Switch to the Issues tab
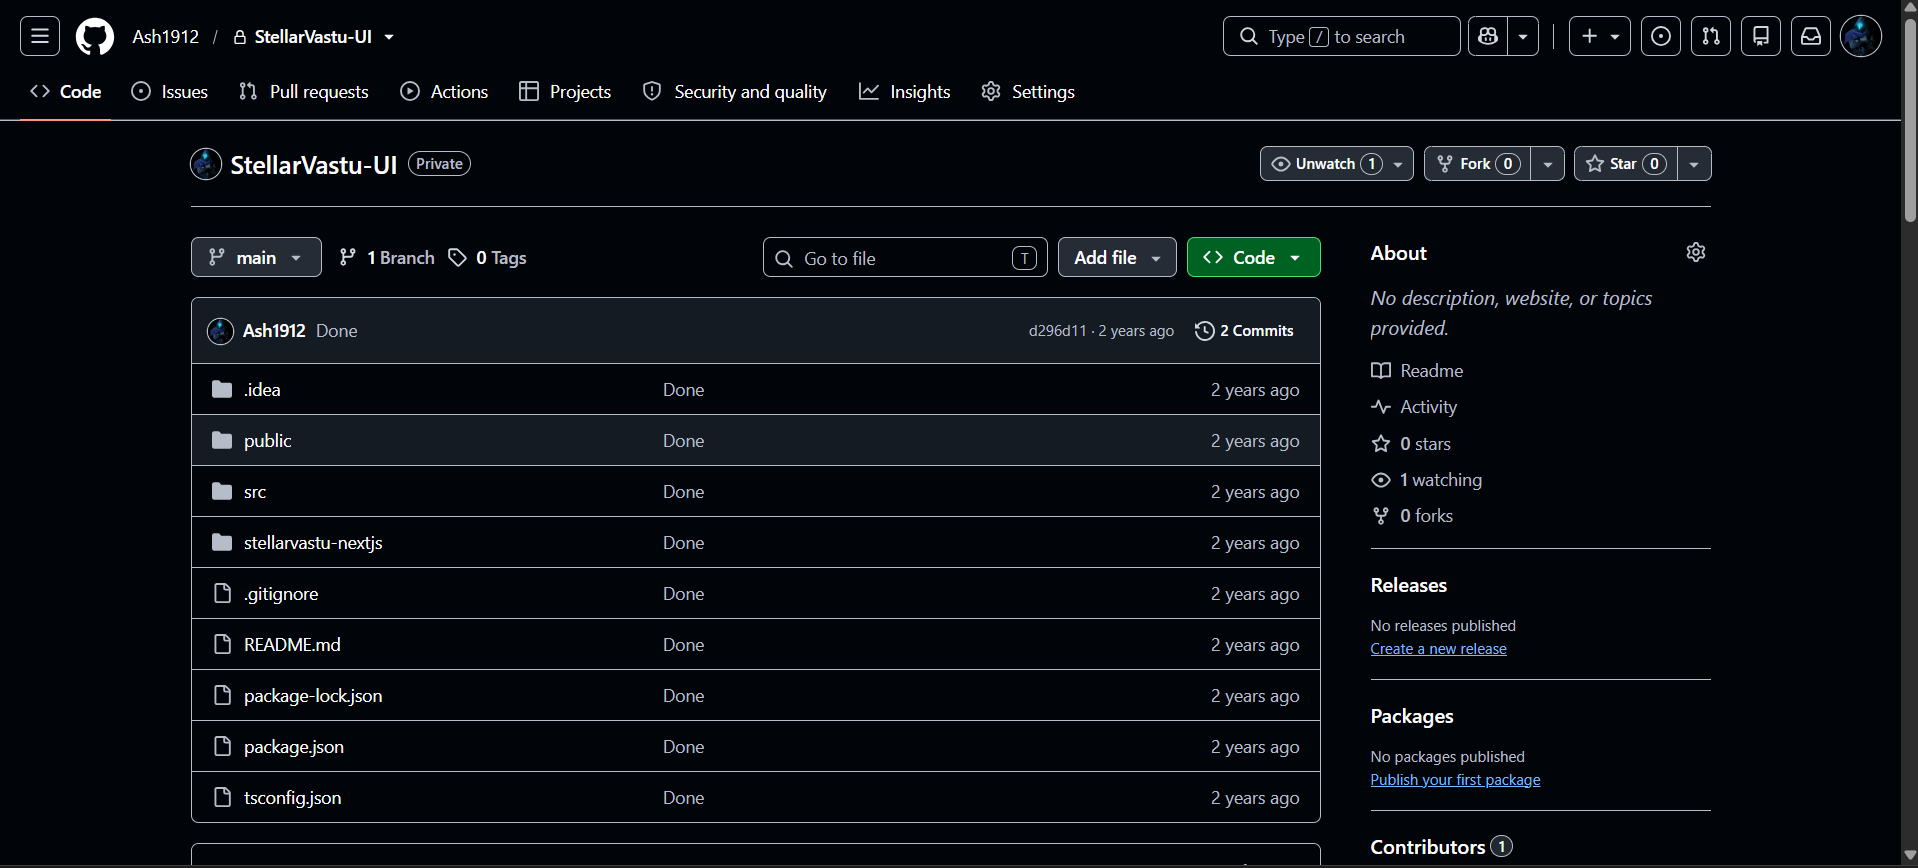Viewport: 1918px width, 868px height. coord(170,92)
